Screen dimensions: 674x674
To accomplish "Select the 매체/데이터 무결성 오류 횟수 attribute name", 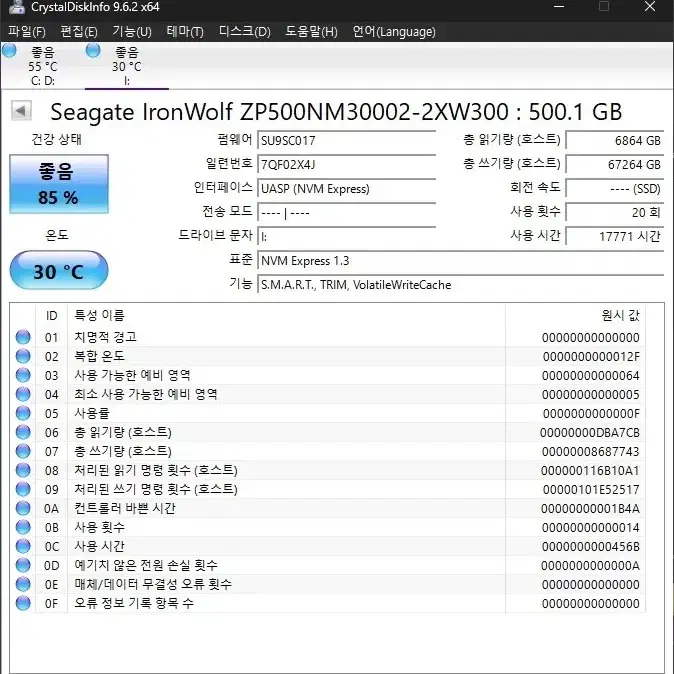I will [153, 584].
